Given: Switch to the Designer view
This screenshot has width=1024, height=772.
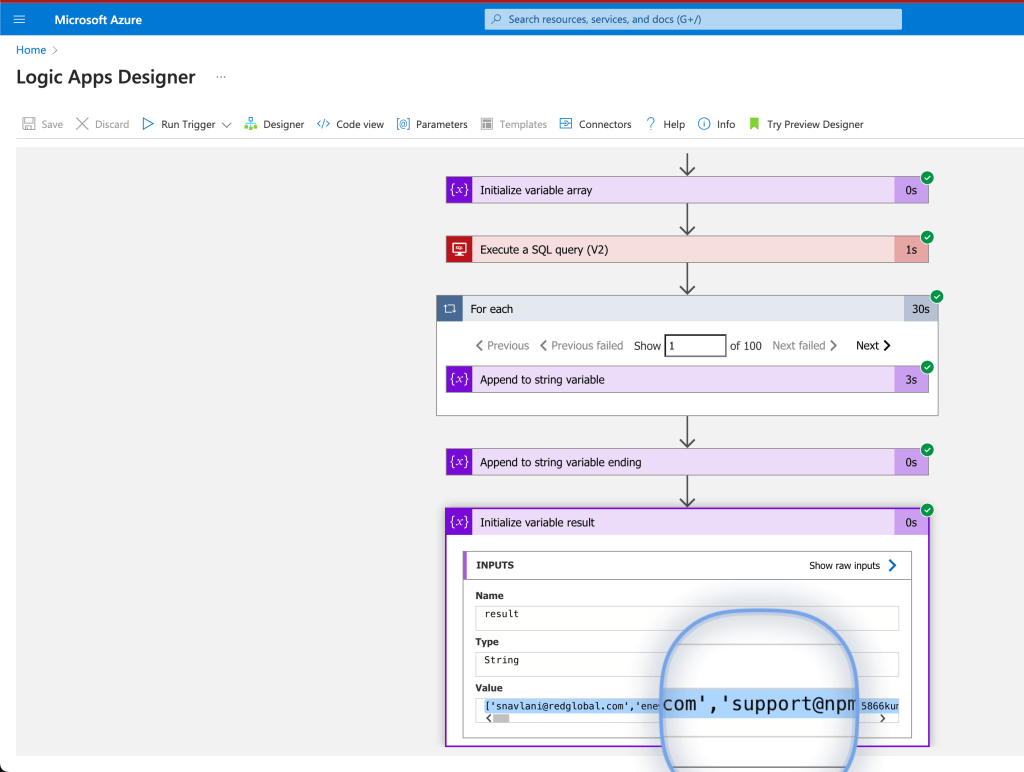Looking at the screenshot, I should click(x=274, y=124).
